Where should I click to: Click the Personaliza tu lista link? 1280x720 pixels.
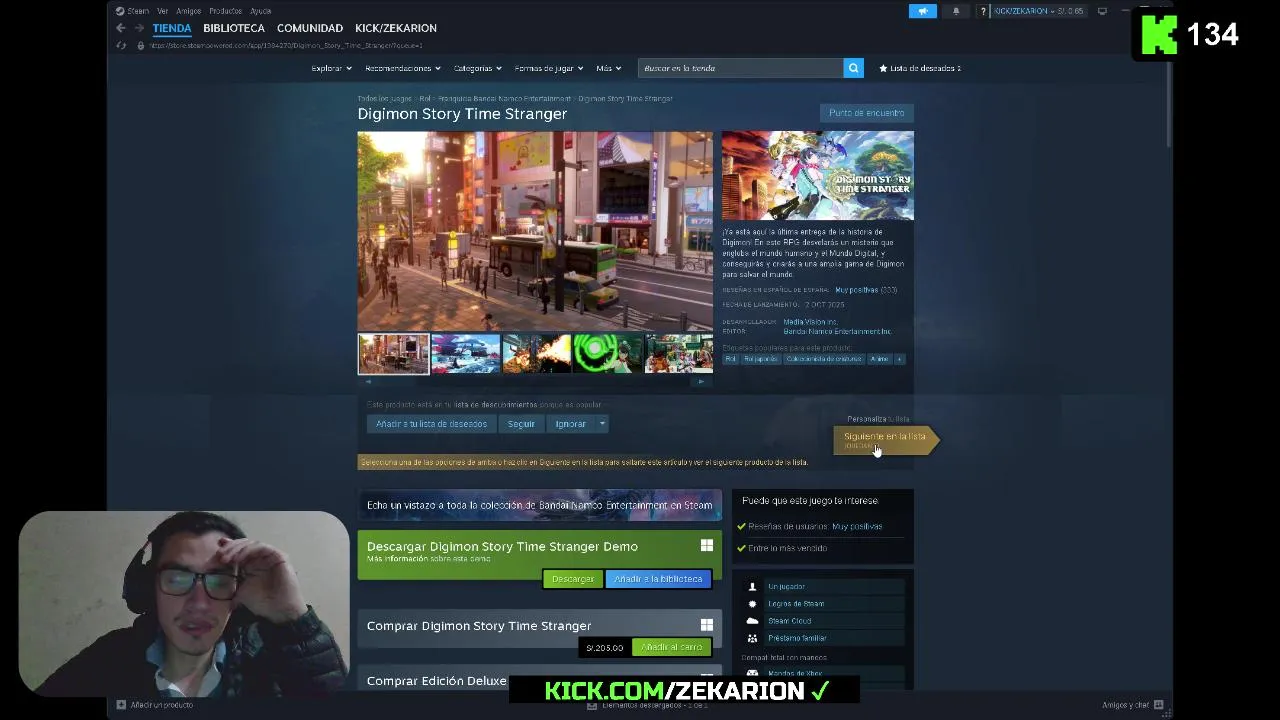pos(878,419)
